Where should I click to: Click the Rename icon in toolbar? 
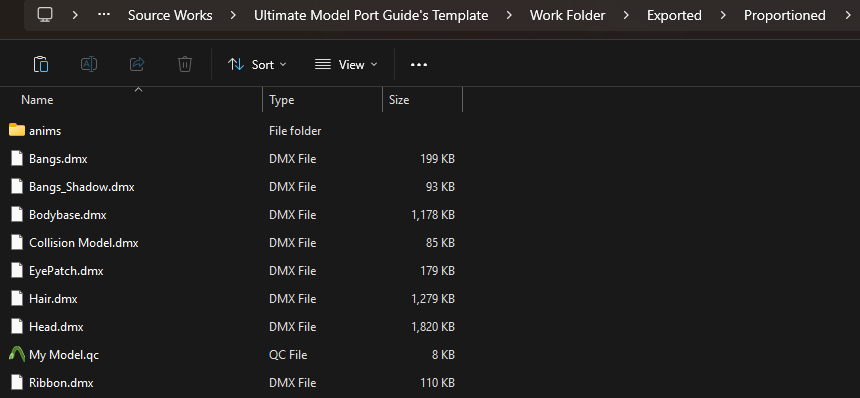(x=89, y=65)
